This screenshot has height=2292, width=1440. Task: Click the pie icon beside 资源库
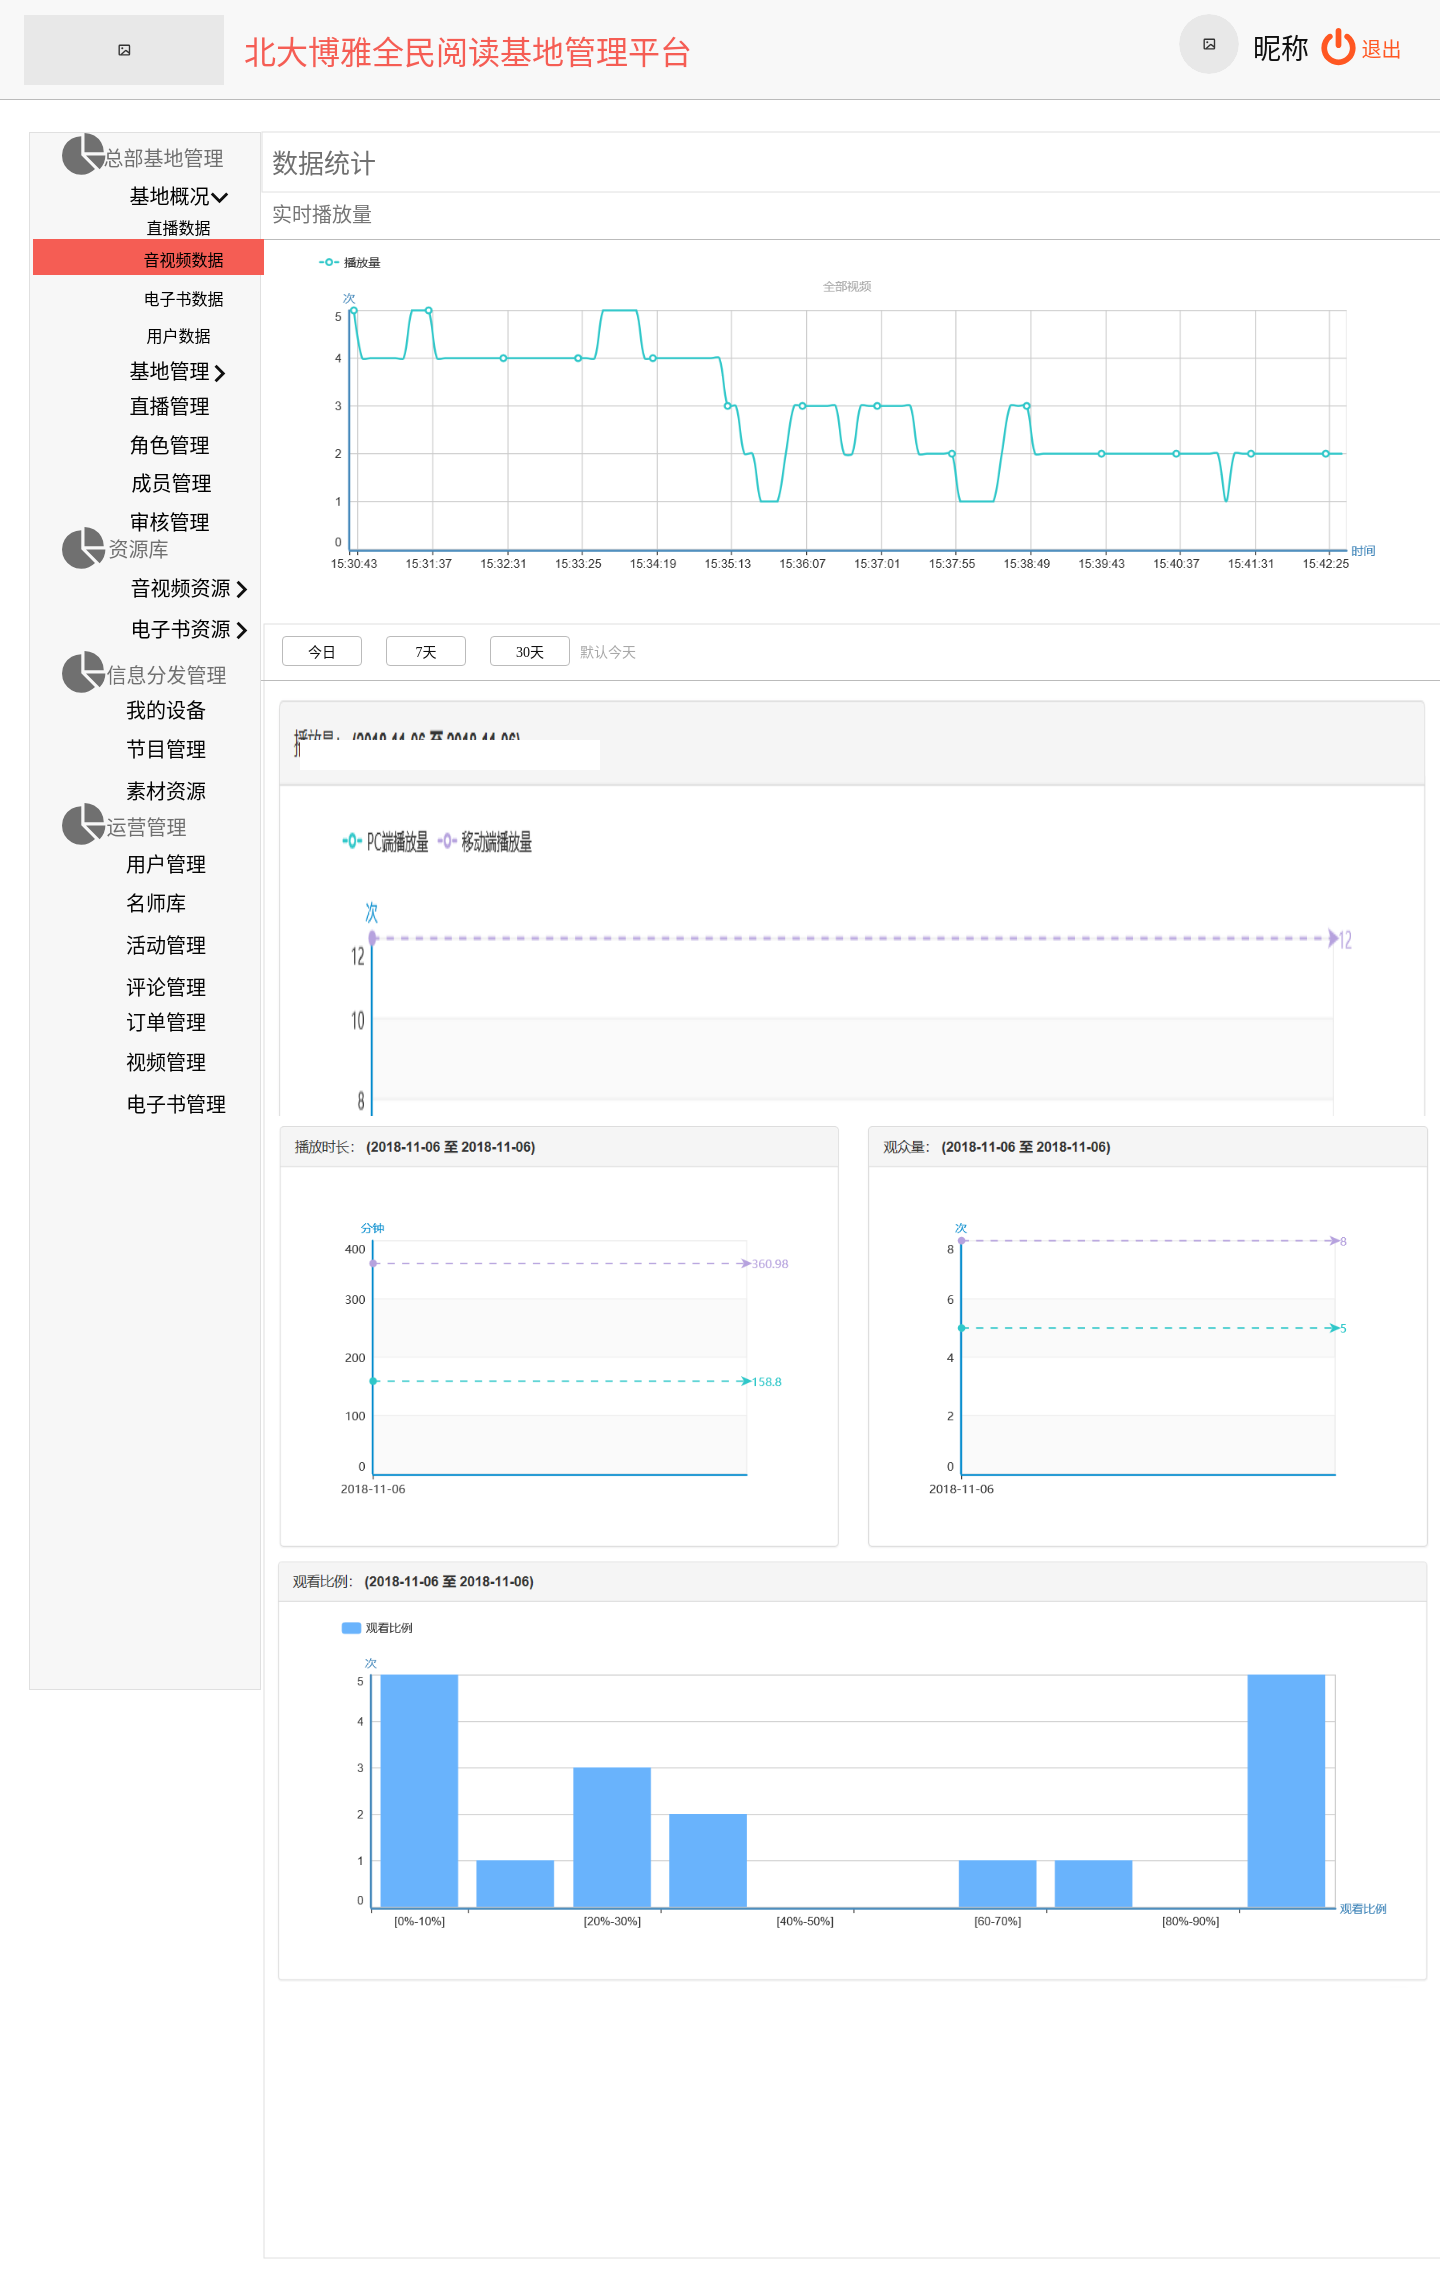tap(83, 548)
